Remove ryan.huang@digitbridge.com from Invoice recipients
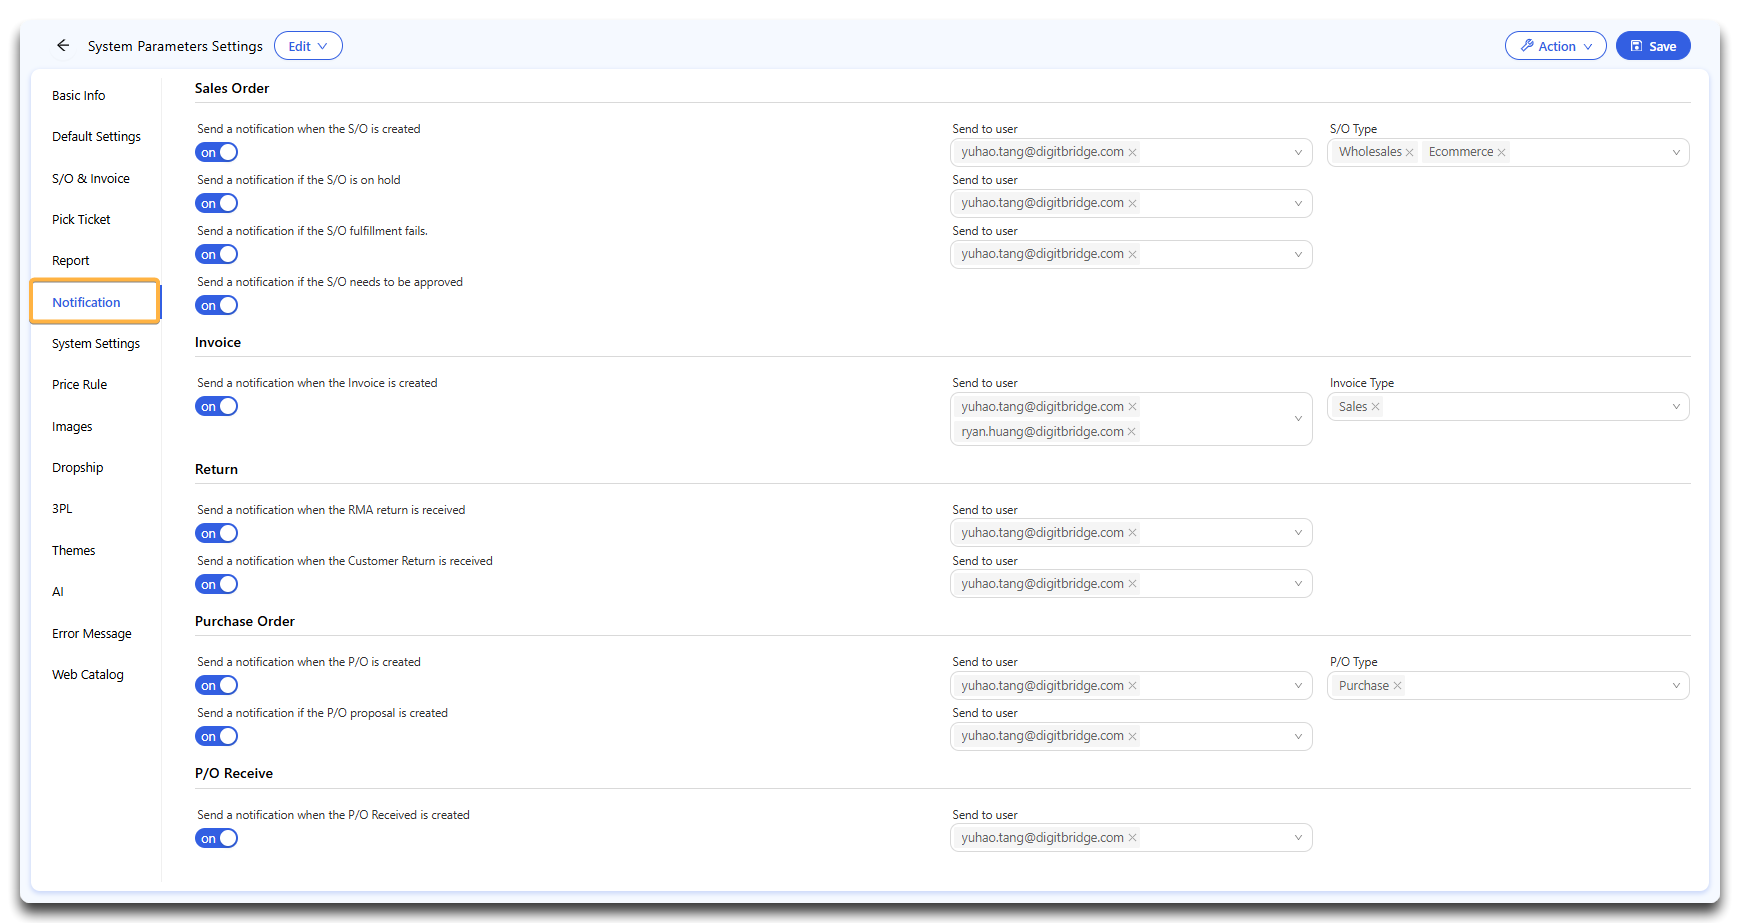Screen dimensions: 1740x923 coord(1131,432)
